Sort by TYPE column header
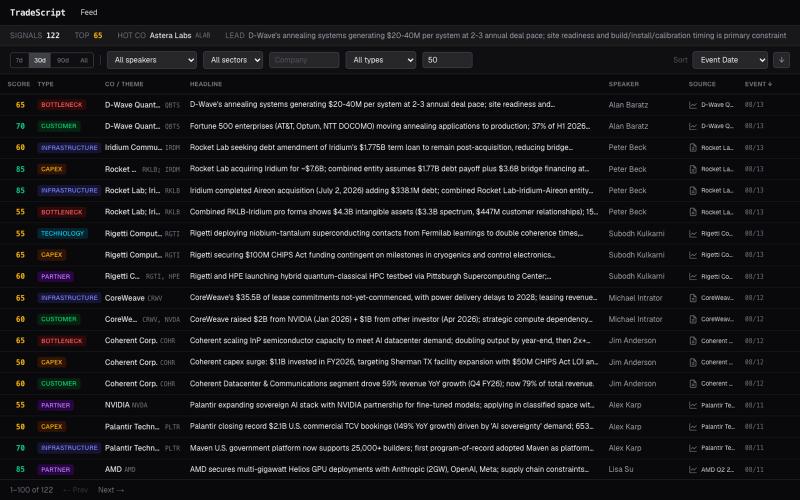The width and height of the screenshot is (800, 500). click(45, 84)
